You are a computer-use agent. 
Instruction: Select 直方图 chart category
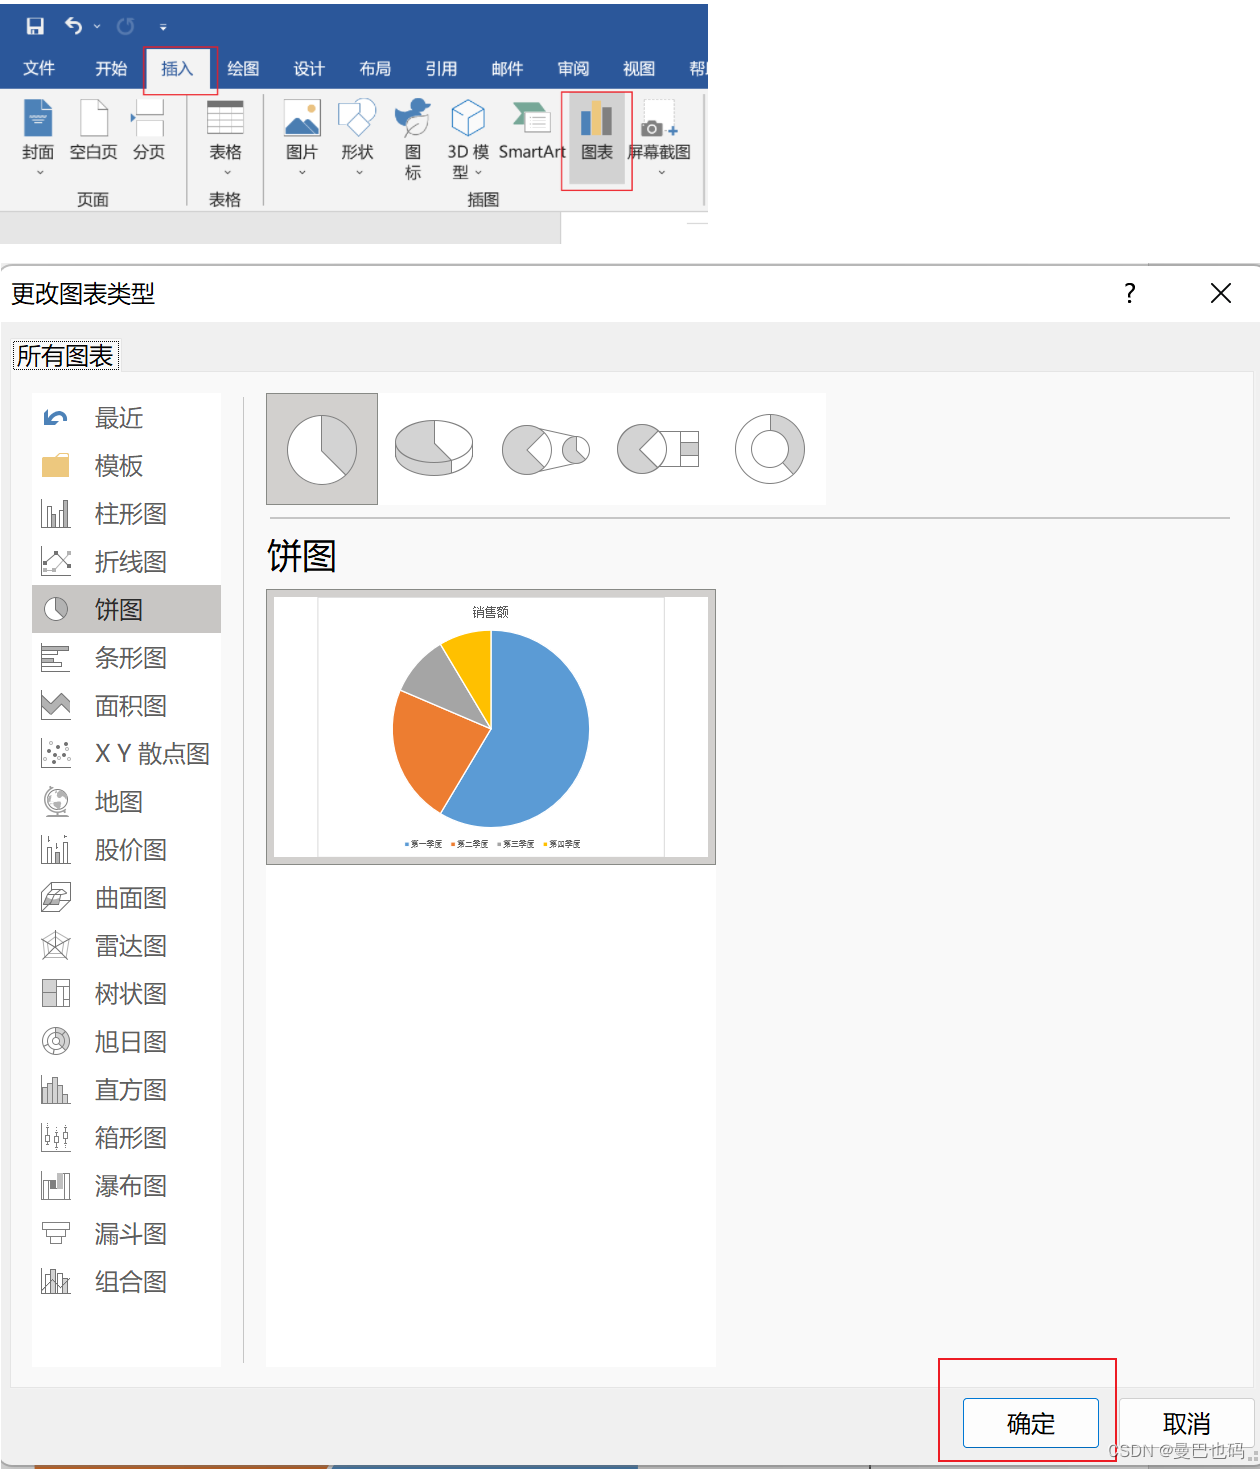tap(127, 1089)
